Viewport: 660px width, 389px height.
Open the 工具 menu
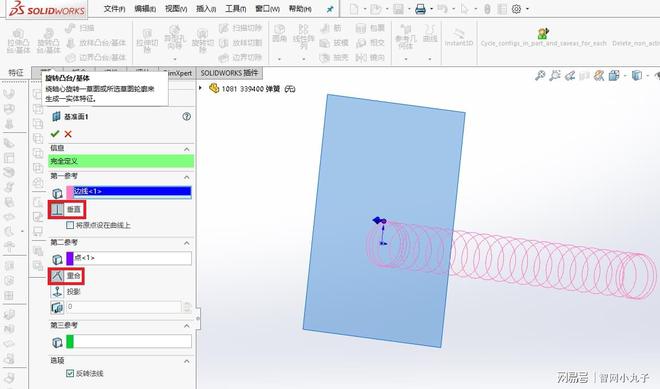[x=236, y=8]
